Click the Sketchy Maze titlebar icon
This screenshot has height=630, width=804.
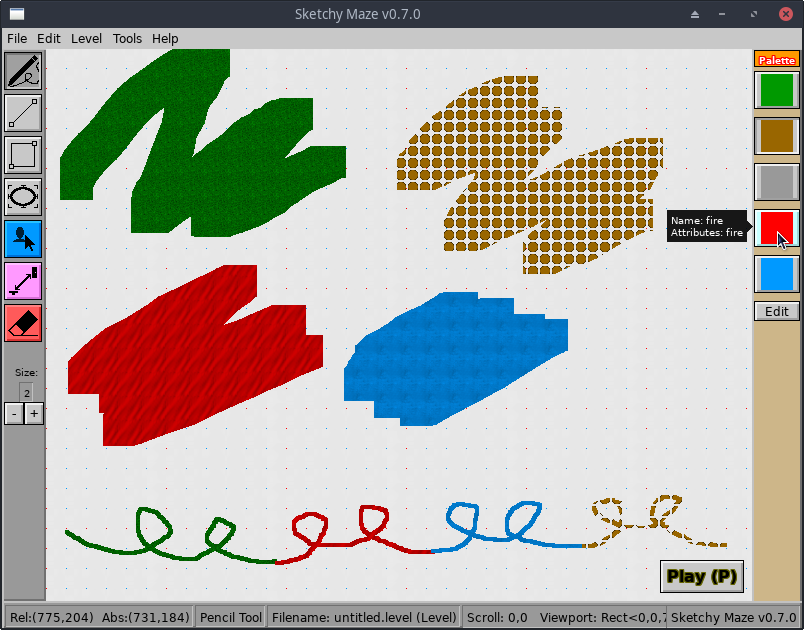[15, 13]
